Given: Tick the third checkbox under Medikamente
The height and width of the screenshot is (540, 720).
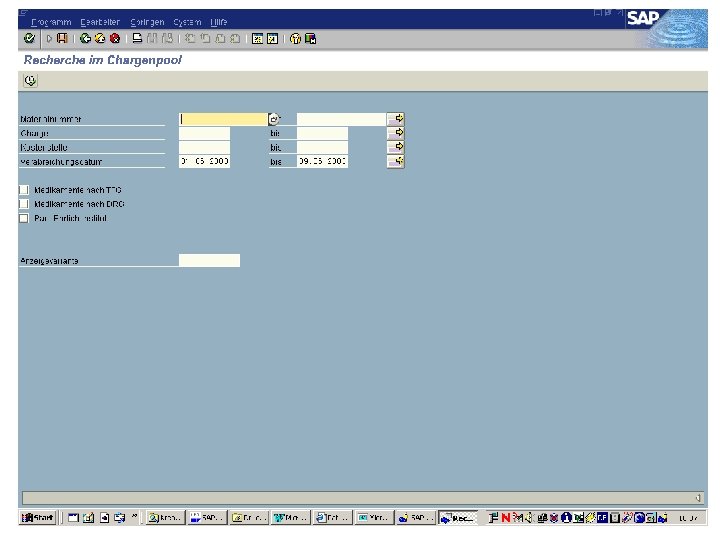Looking at the screenshot, I should coord(24,218).
